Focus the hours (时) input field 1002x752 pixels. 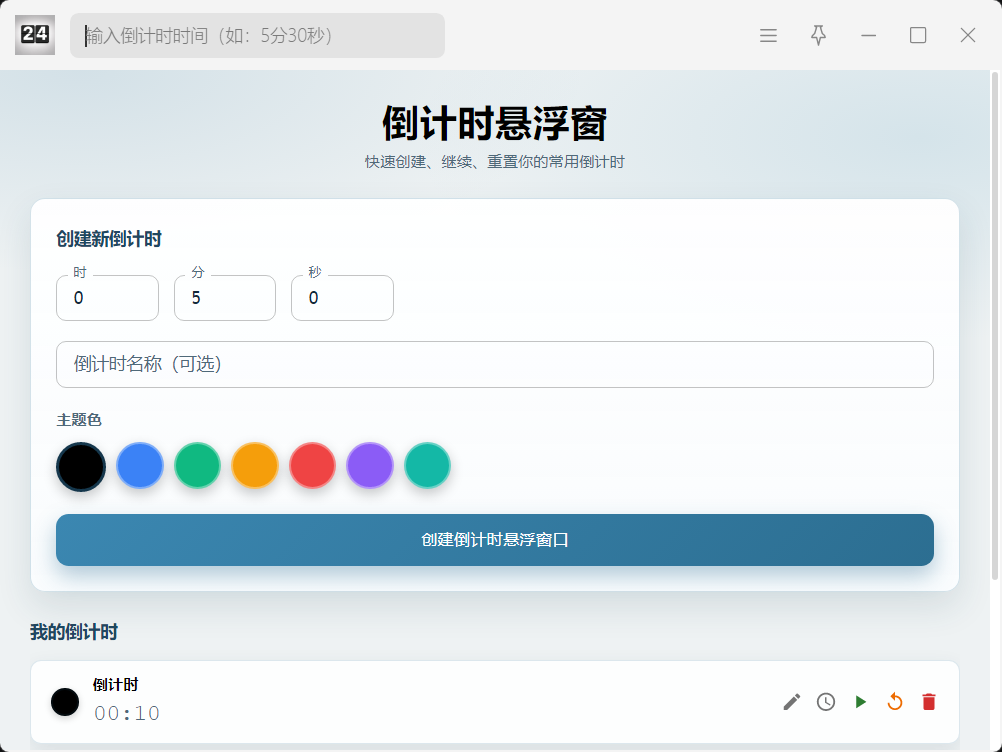(x=107, y=298)
